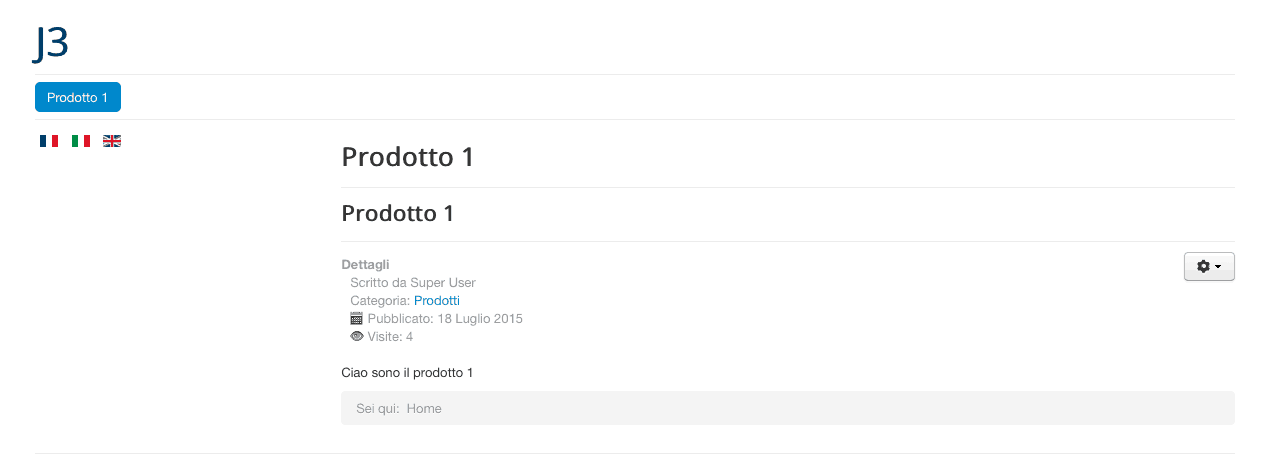The width and height of the screenshot is (1263, 459).
Task: Click the J3 site logo
Action: coord(52,44)
